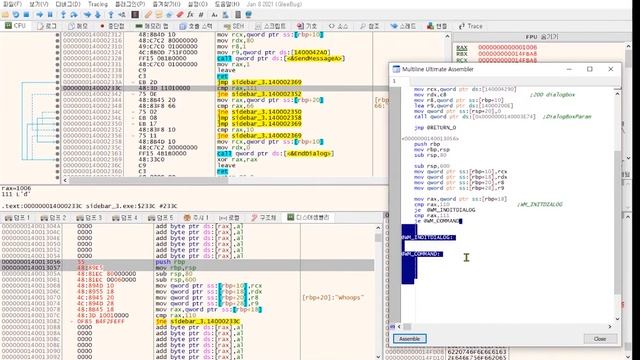Click the Trace Into arrow icon
The image size is (640, 360).
[87, 15]
